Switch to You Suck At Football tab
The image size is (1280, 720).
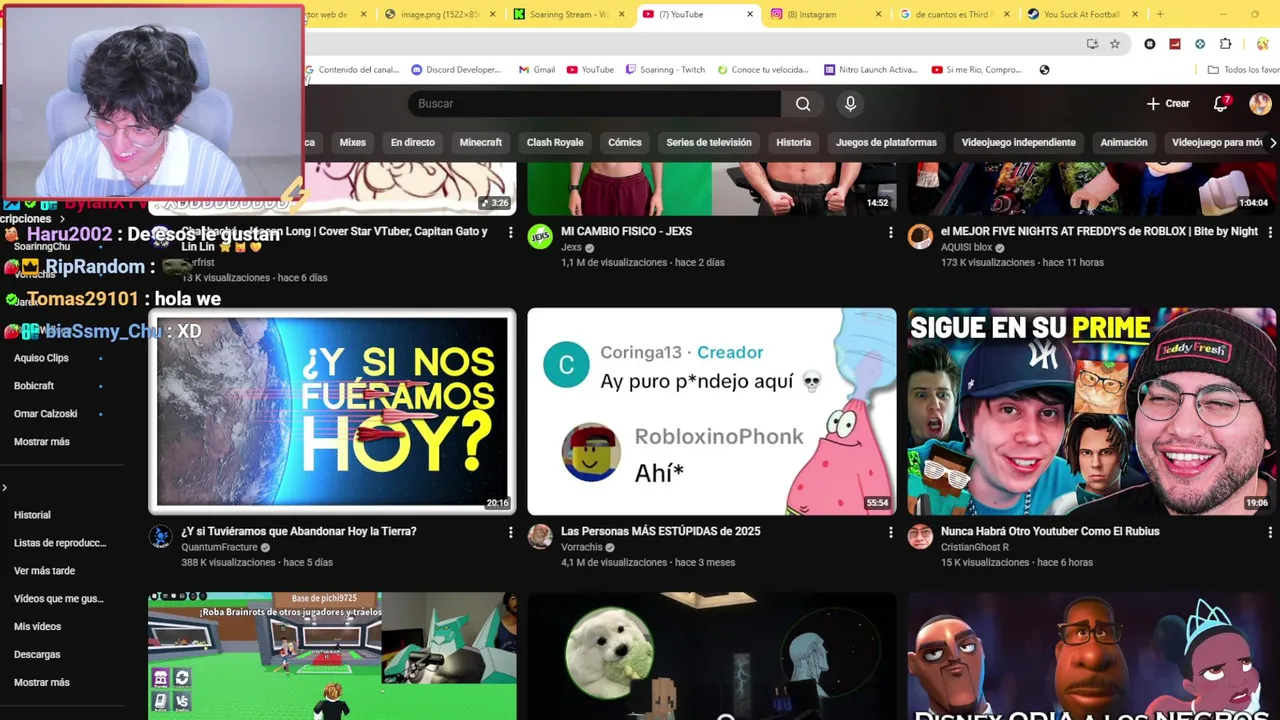[x=1082, y=14]
